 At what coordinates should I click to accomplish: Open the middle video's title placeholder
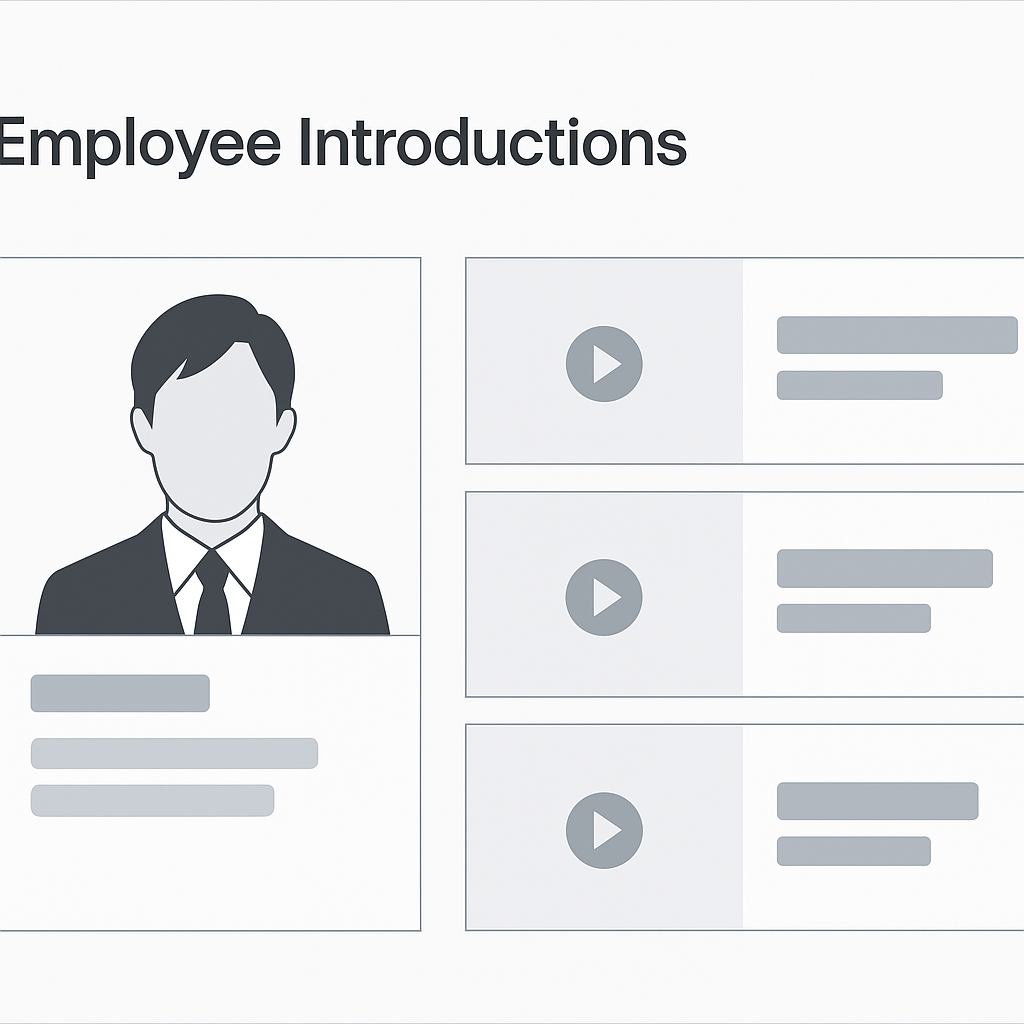pos(884,568)
